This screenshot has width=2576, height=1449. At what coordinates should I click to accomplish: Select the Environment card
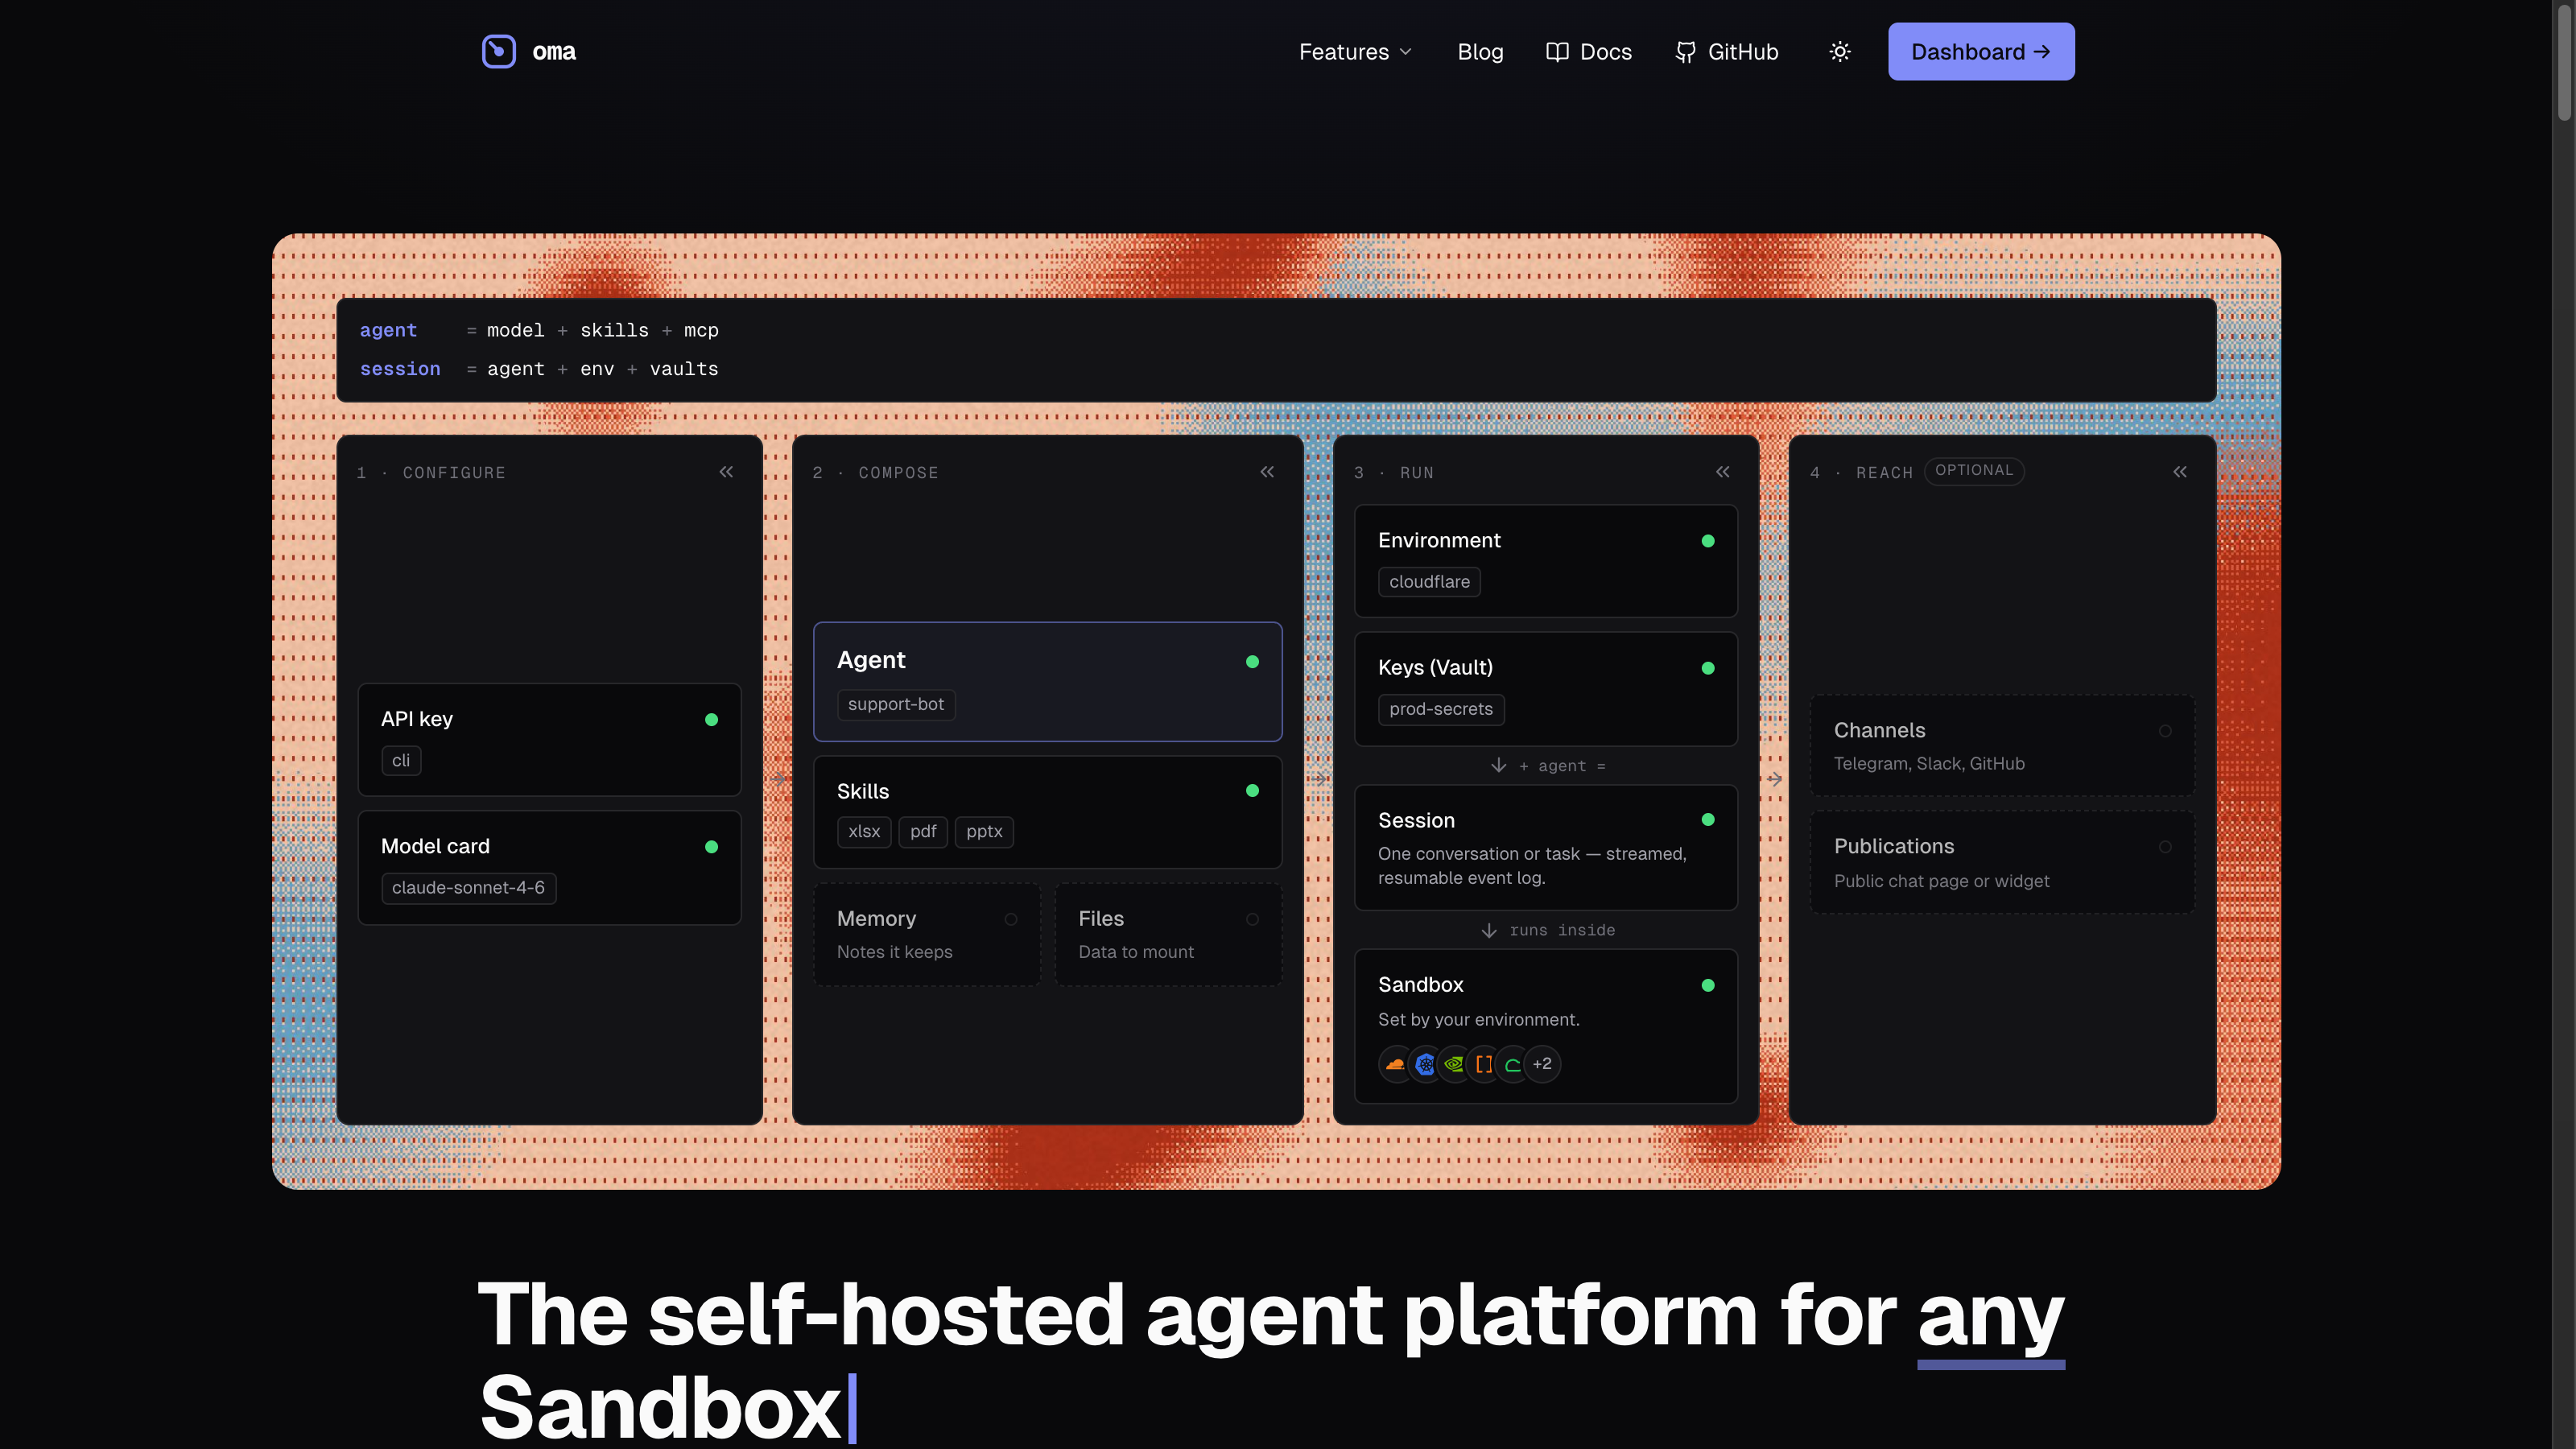tap(1546, 561)
